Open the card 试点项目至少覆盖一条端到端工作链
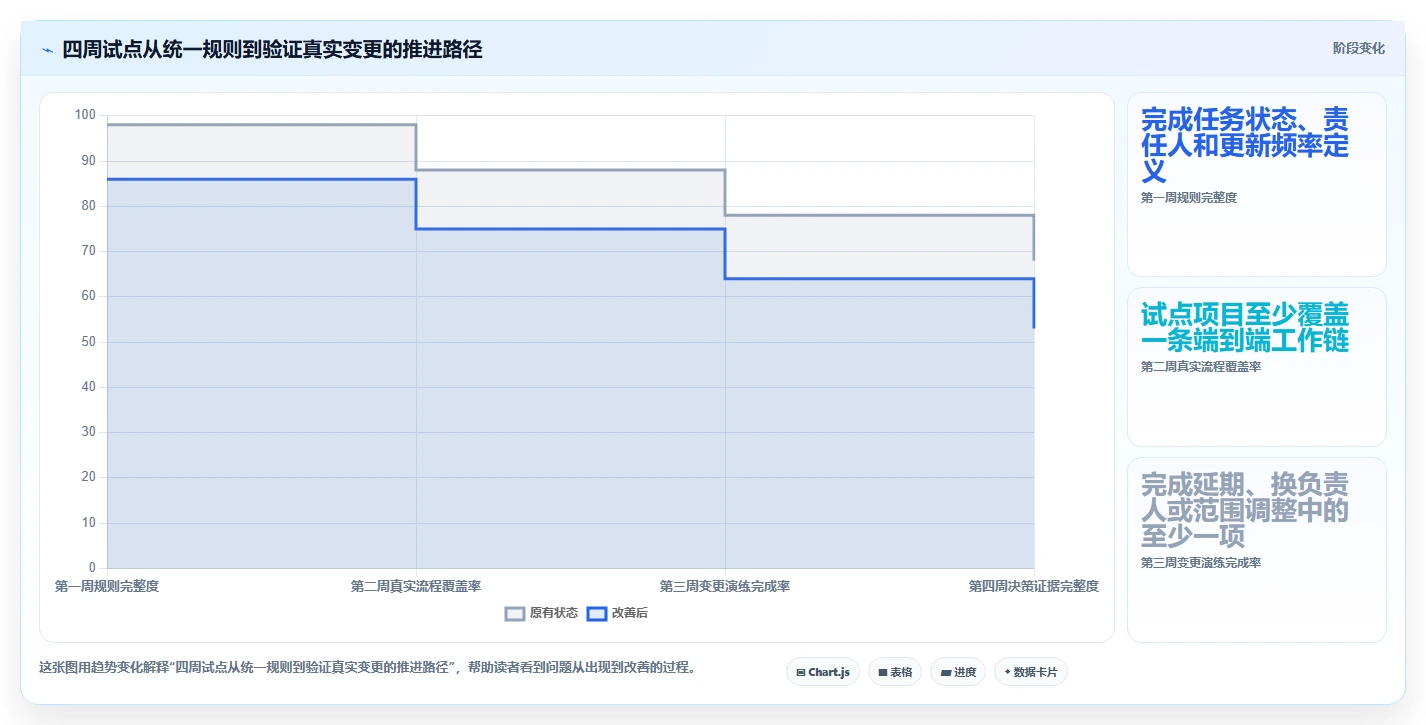Viewport: 1426px width, 725px height. point(1257,367)
